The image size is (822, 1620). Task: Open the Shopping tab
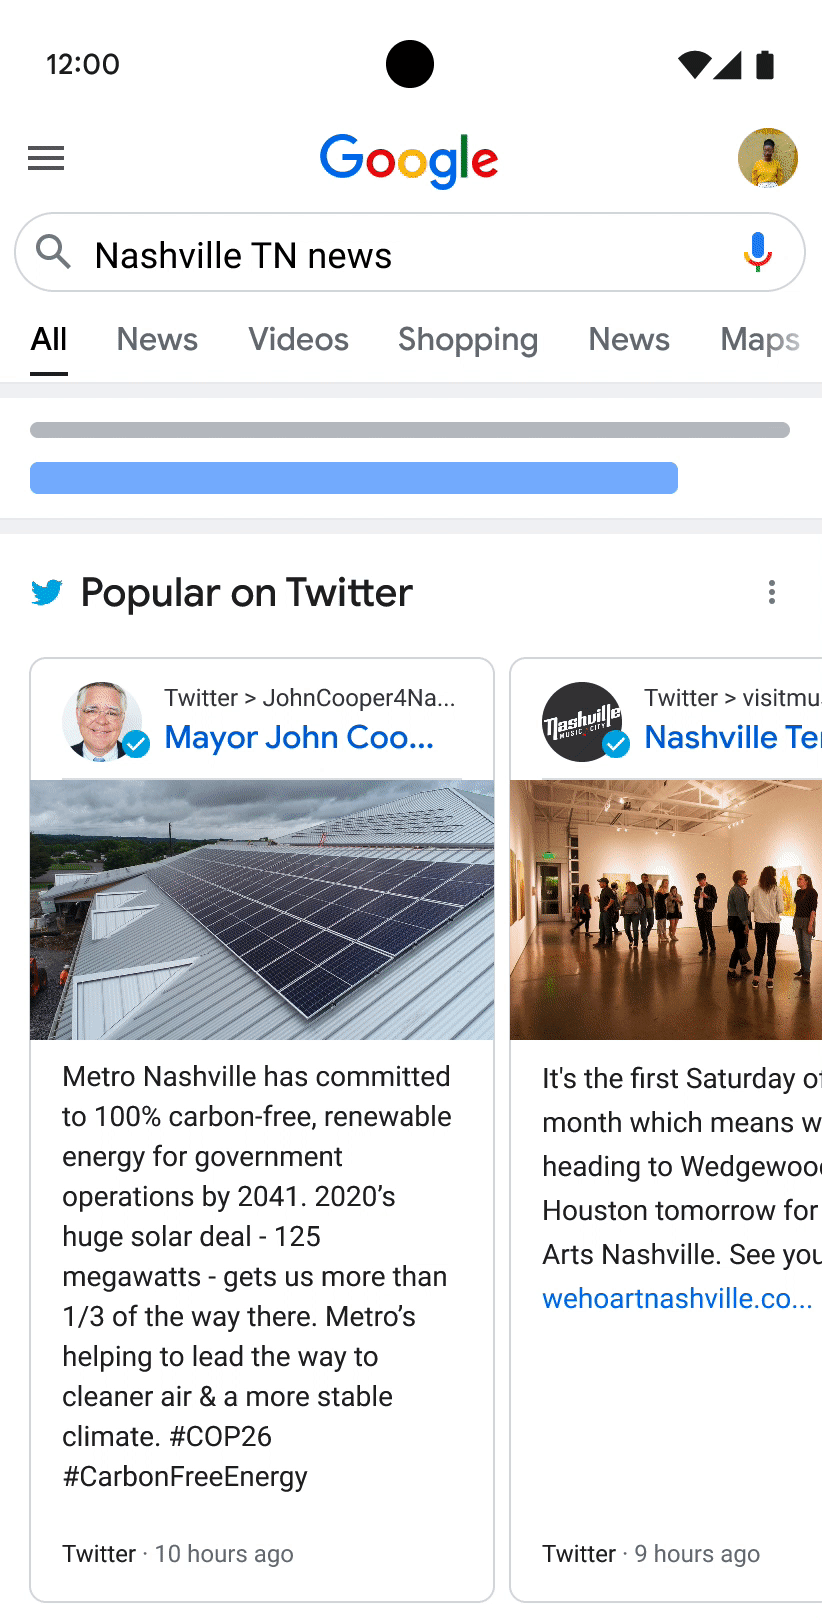point(467,340)
